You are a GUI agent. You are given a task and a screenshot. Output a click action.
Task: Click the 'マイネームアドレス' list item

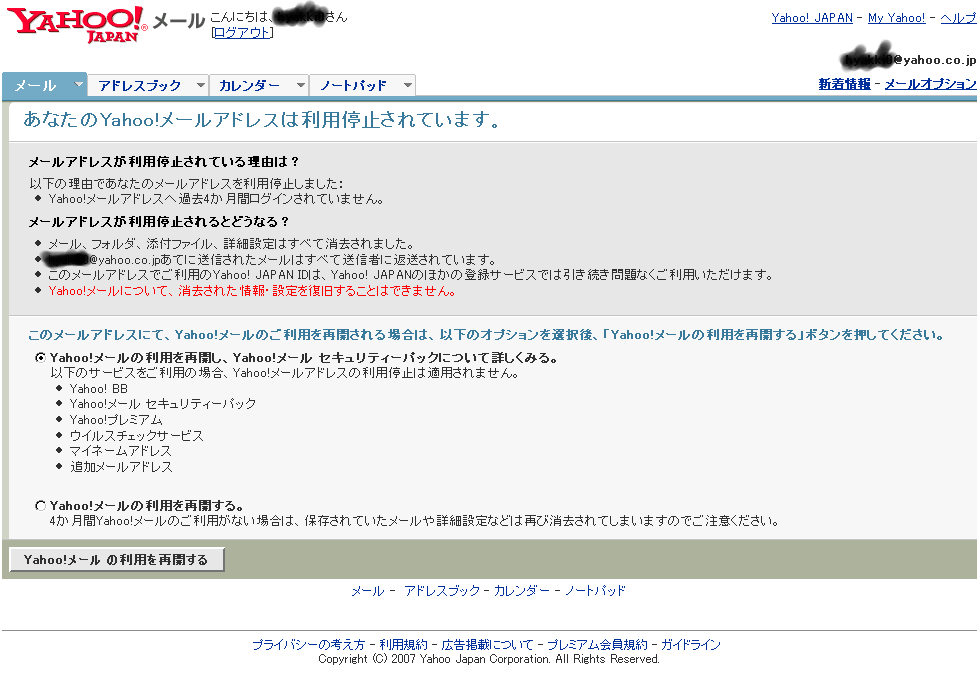coord(121,451)
